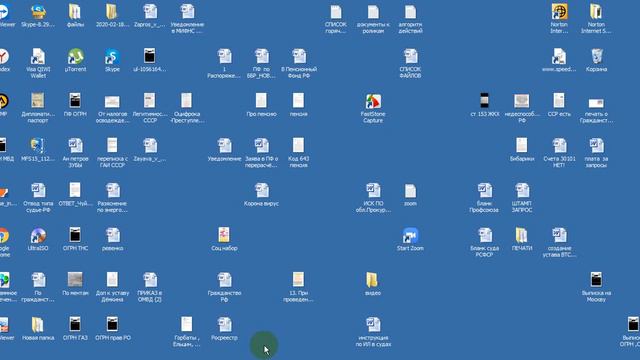Open печать о Гражданст file
640x360 pixels.
pyautogui.click(x=596, y=104)
